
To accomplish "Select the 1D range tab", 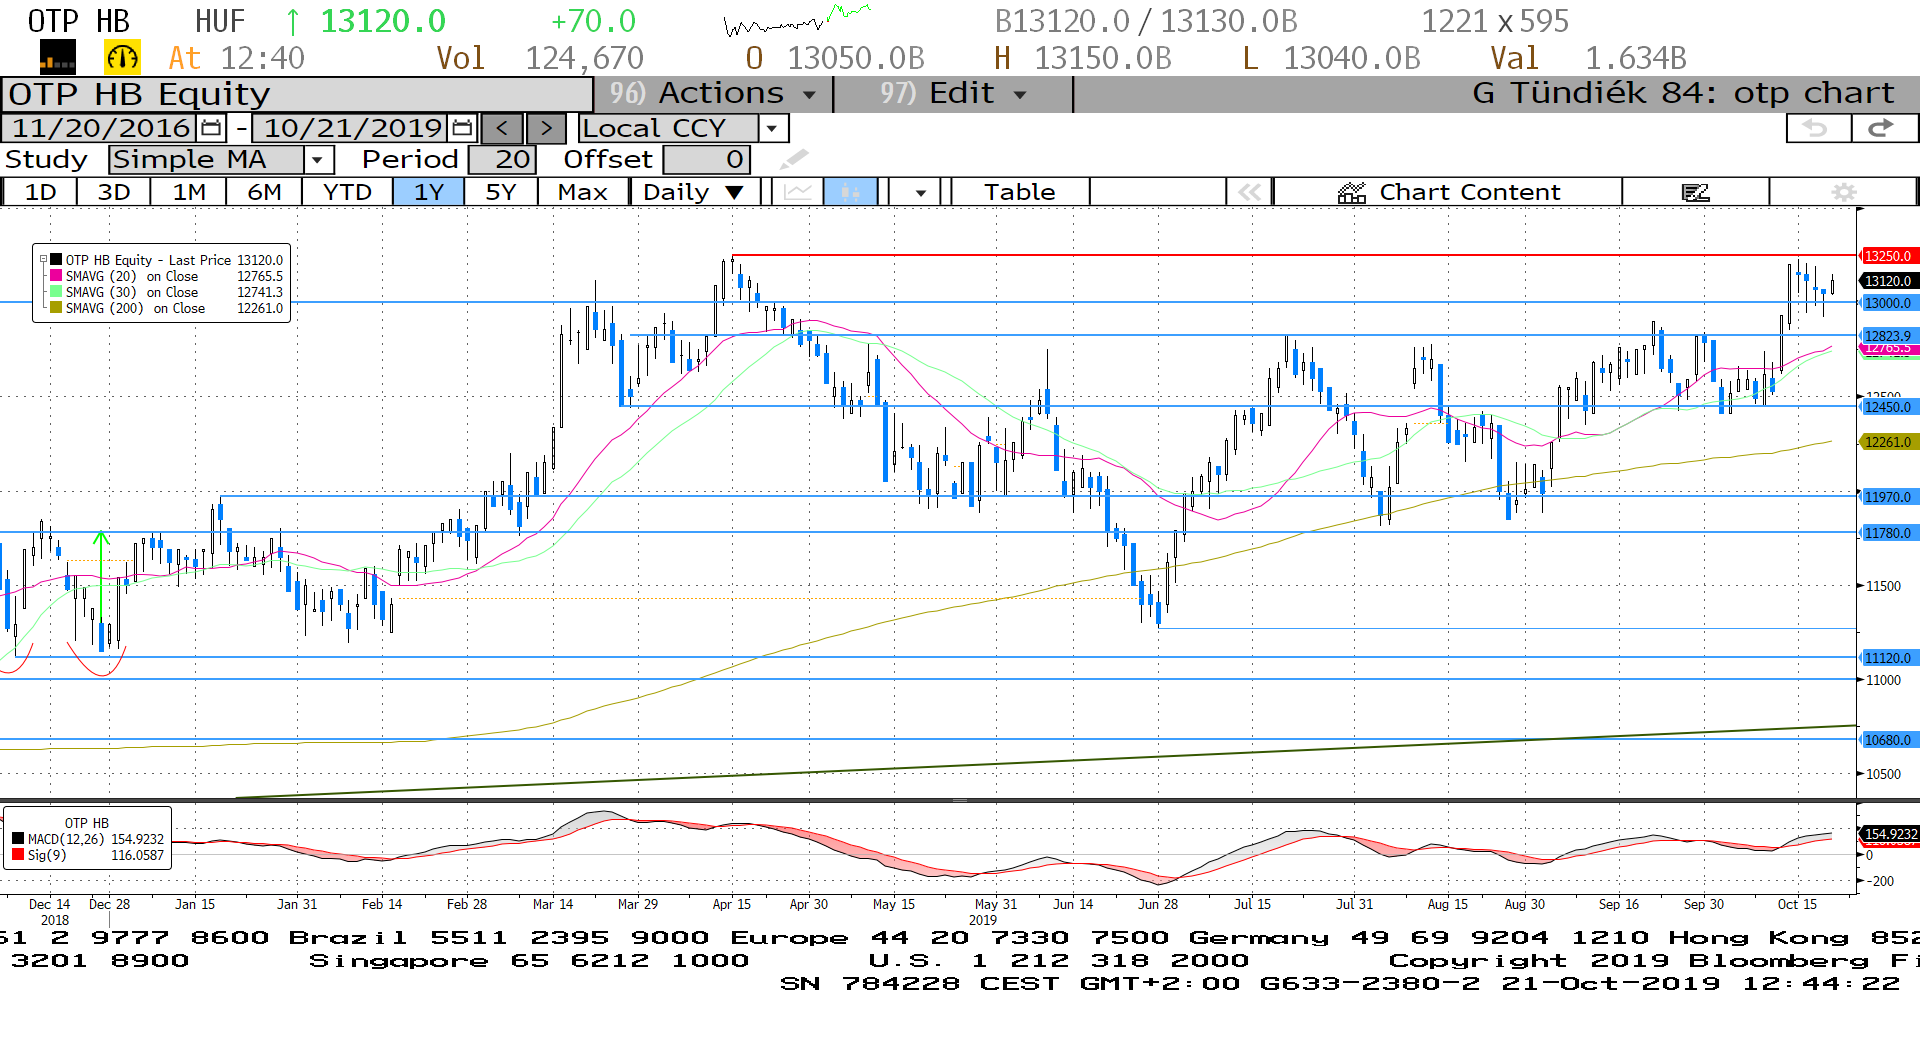I will (x=40, y=192).
